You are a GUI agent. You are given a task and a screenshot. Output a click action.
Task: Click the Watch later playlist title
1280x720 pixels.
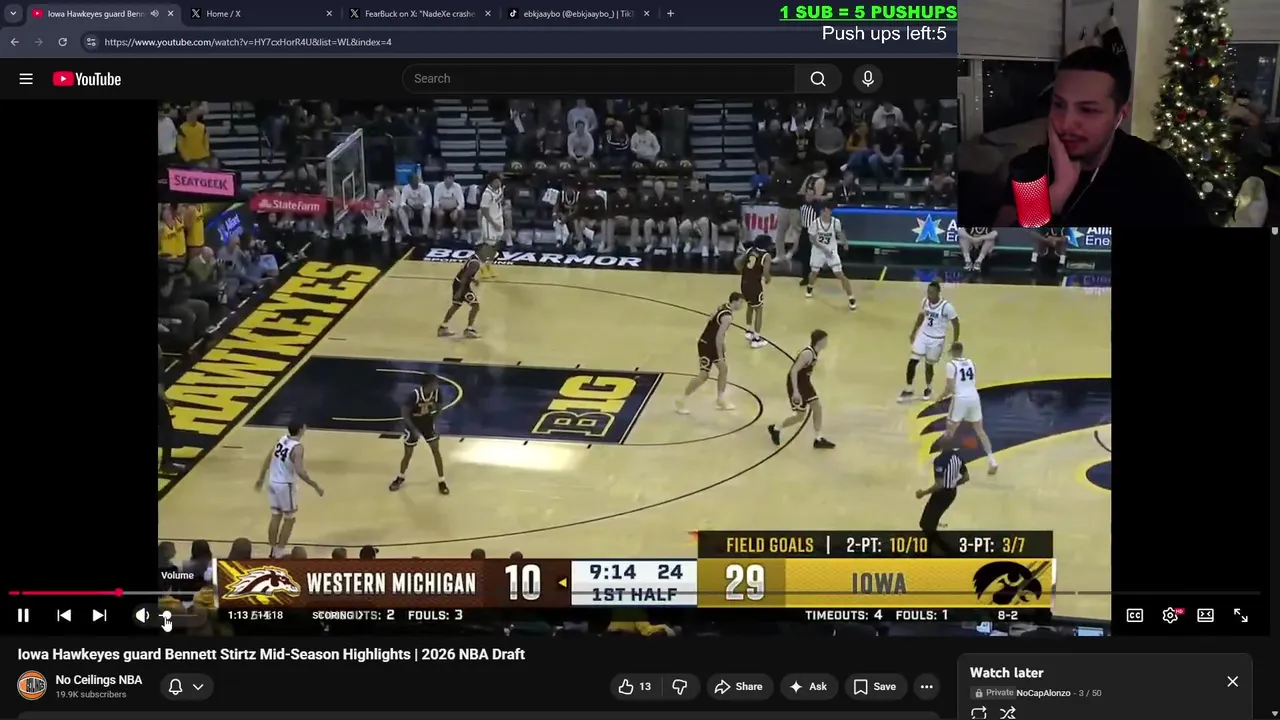tap(1006, 673)
